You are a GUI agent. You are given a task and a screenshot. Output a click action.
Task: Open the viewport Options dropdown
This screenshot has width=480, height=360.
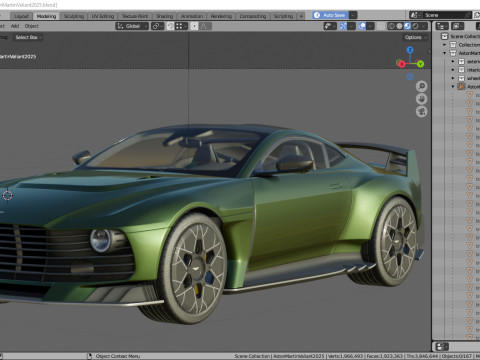[415, 37]
